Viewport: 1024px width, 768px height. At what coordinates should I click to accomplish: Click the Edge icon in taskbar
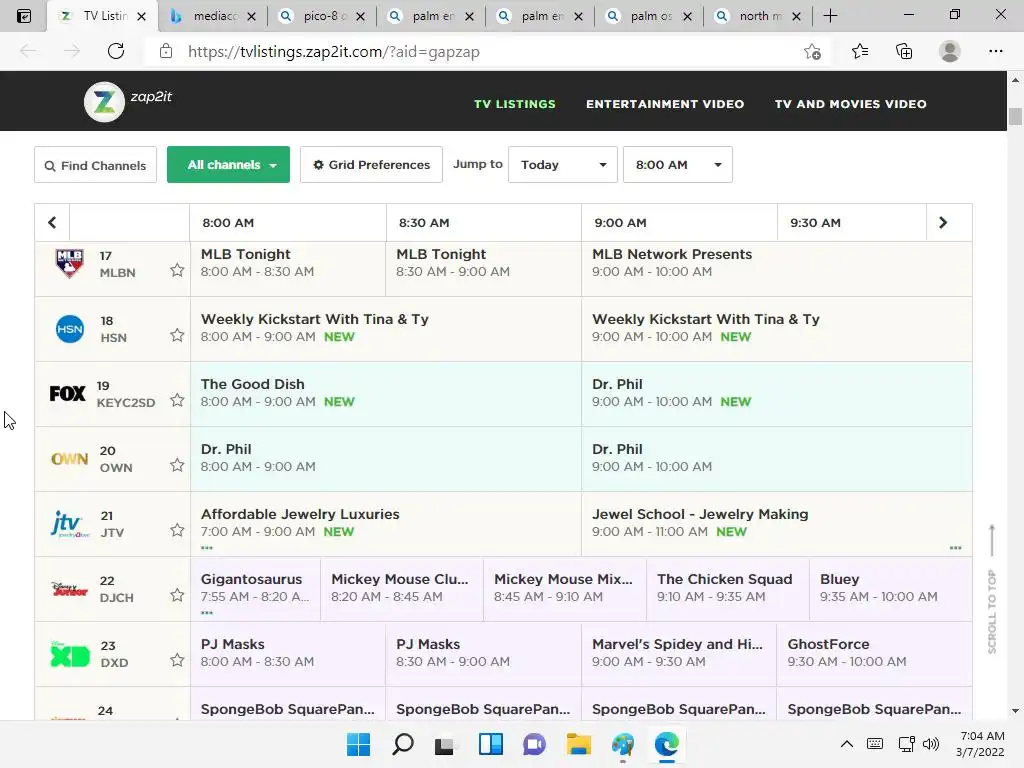pos(667,744)
